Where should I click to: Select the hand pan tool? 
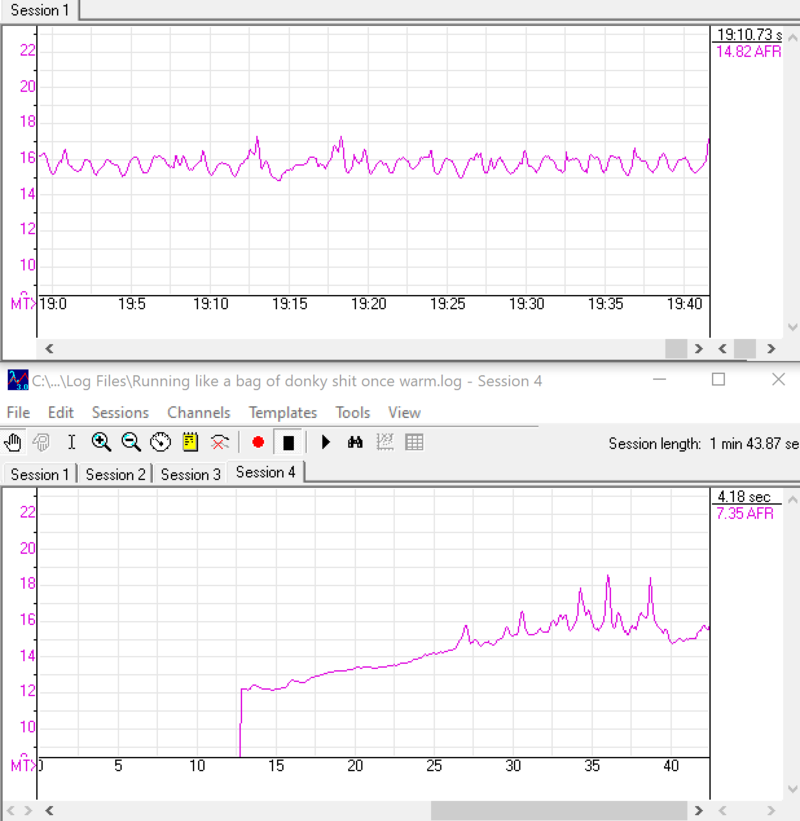tap(13, 442)
